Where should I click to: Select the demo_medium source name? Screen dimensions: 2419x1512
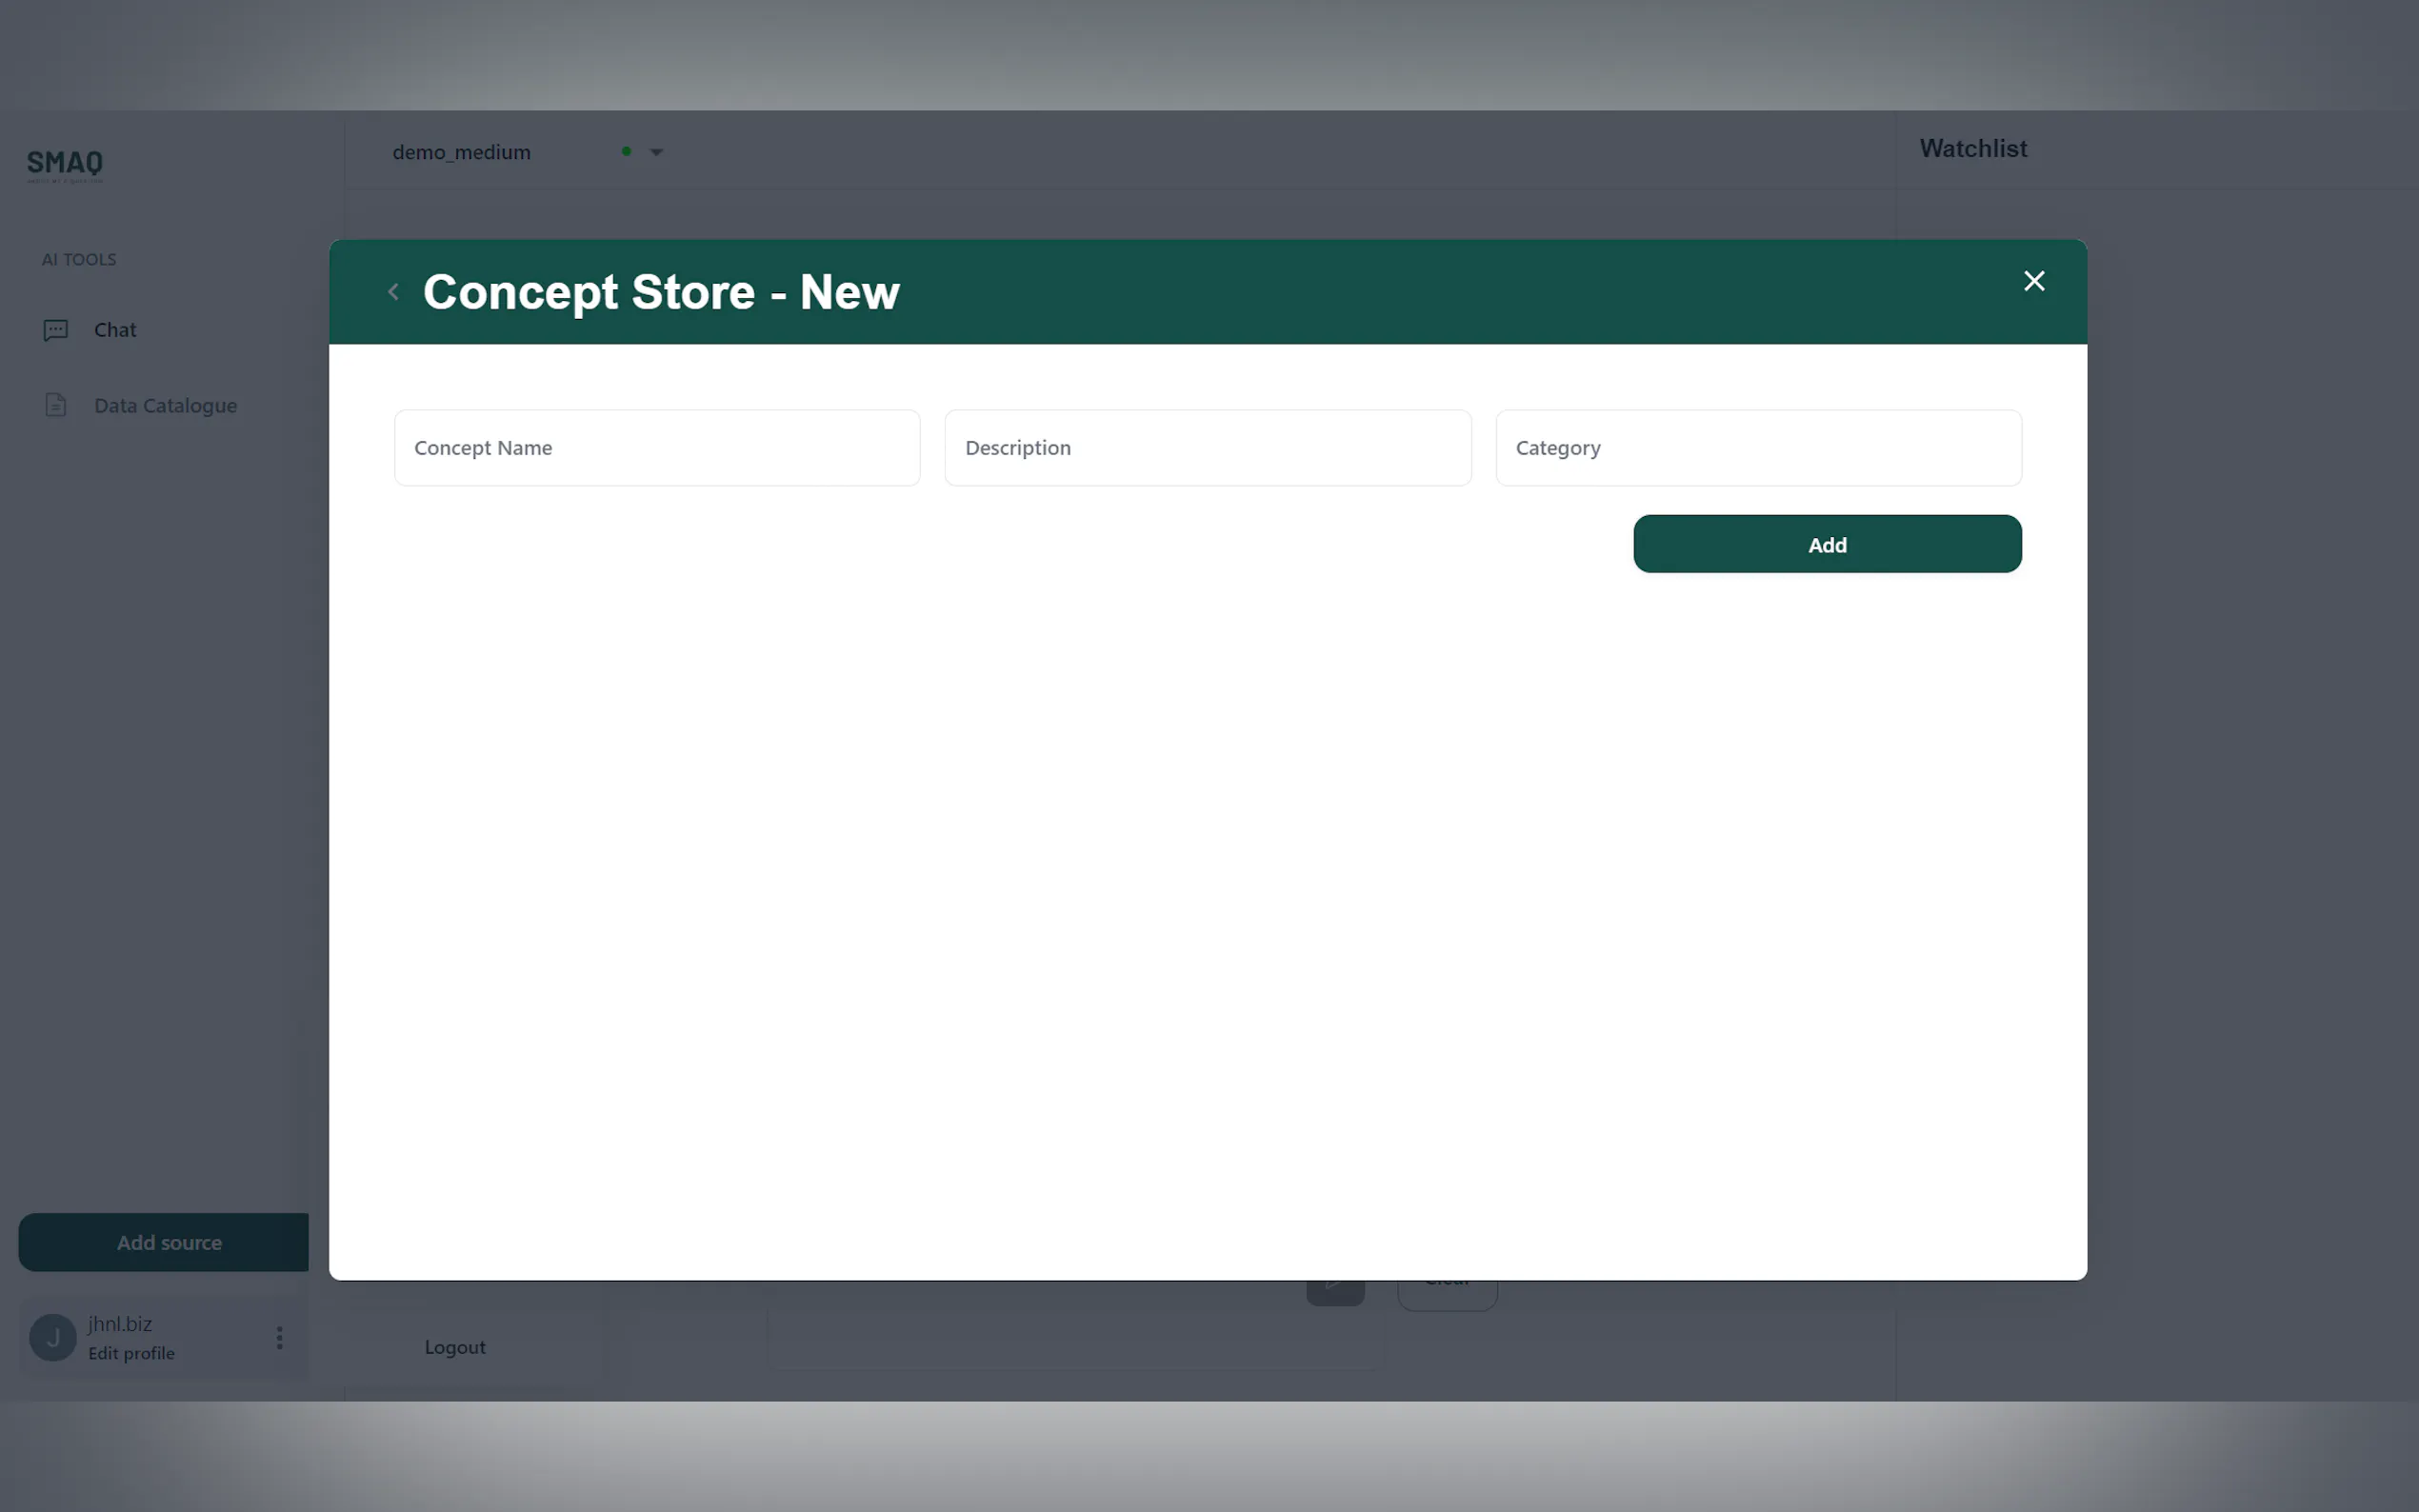point(461,152)
